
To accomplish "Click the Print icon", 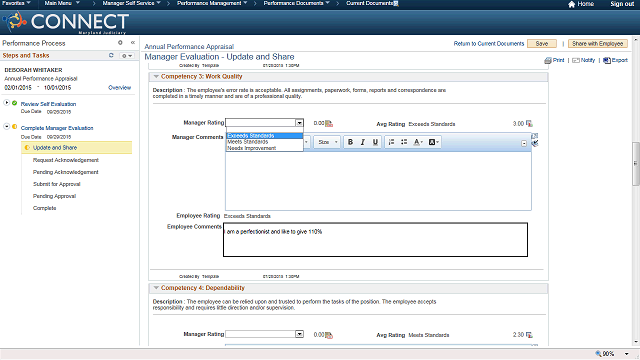I will 548,60.
